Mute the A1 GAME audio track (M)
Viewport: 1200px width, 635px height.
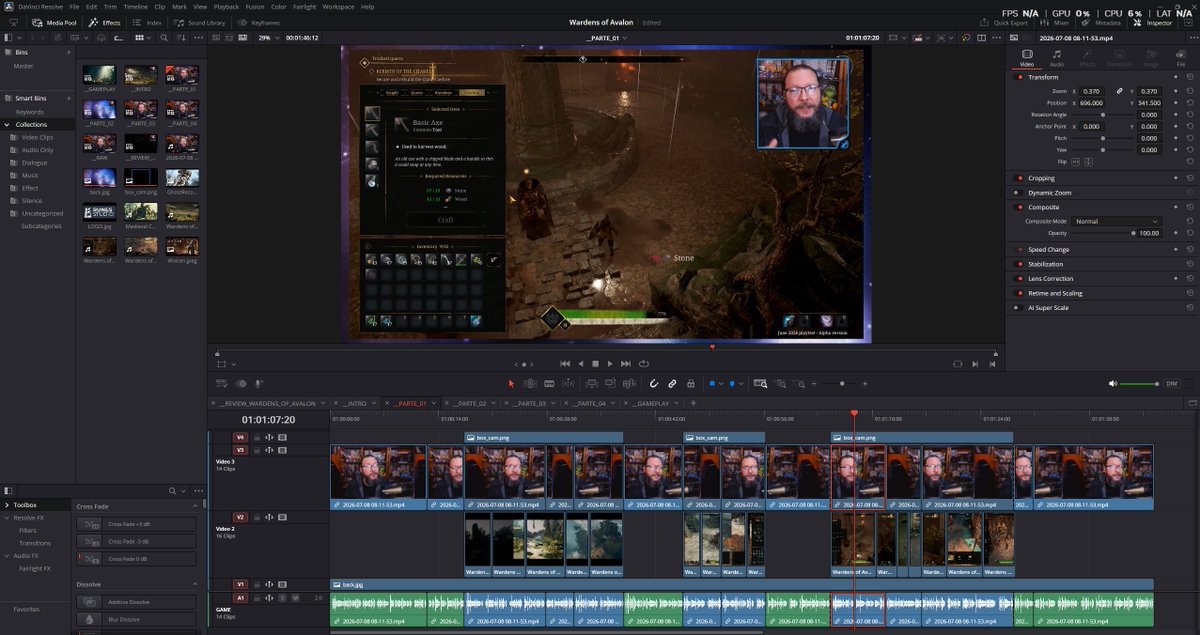[x=295, y=598]
